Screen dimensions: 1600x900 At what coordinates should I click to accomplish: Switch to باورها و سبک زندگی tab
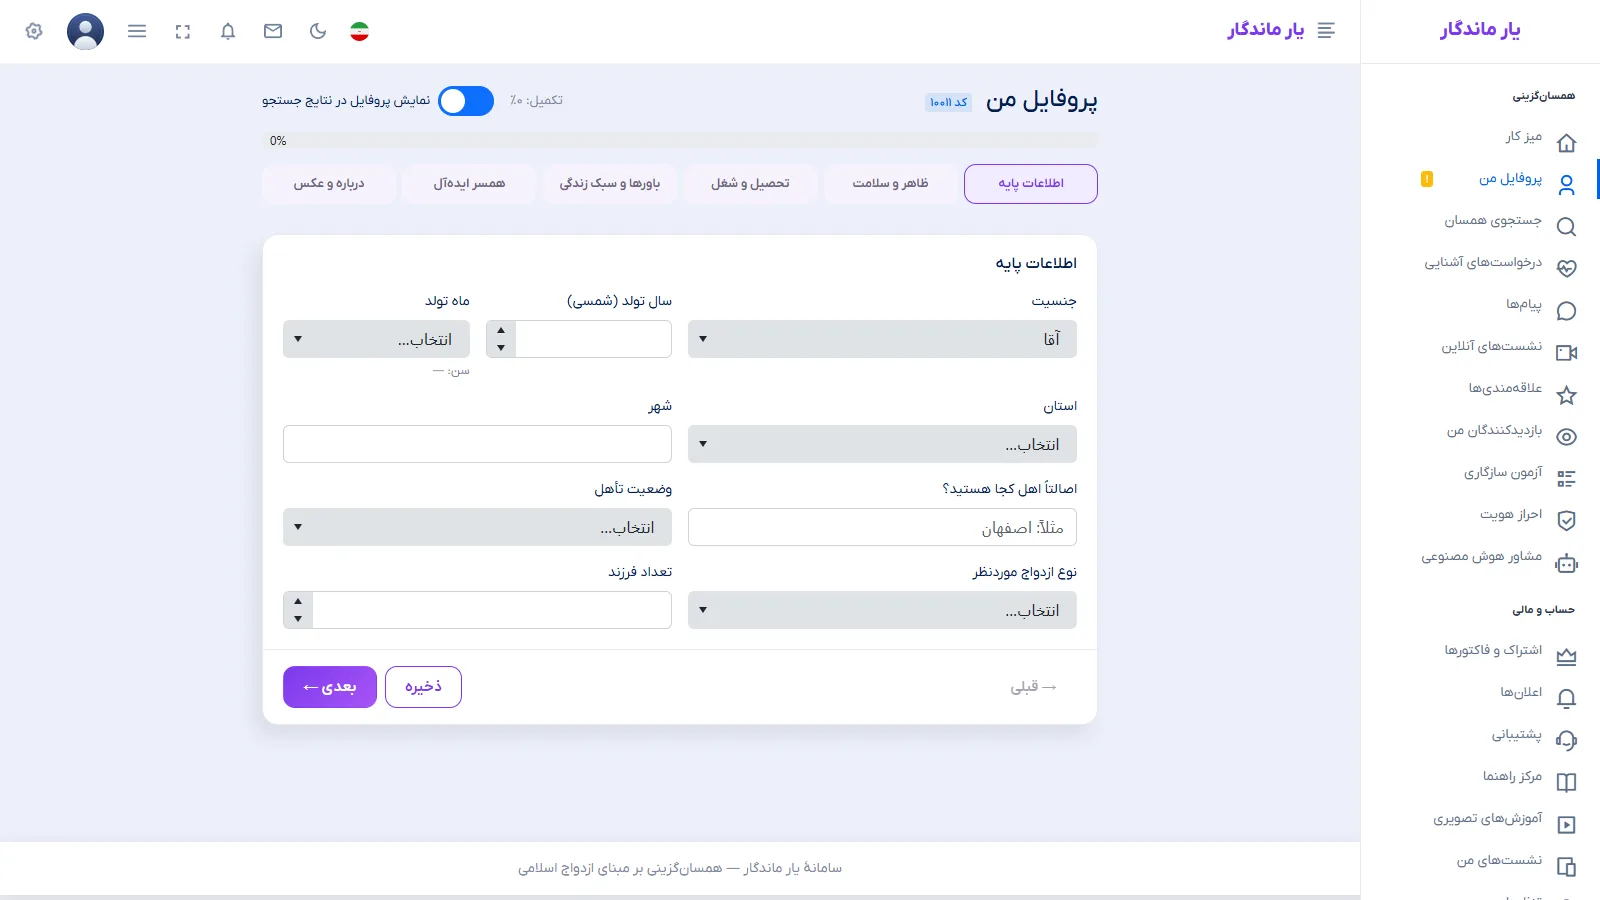(x=610, y=184)
